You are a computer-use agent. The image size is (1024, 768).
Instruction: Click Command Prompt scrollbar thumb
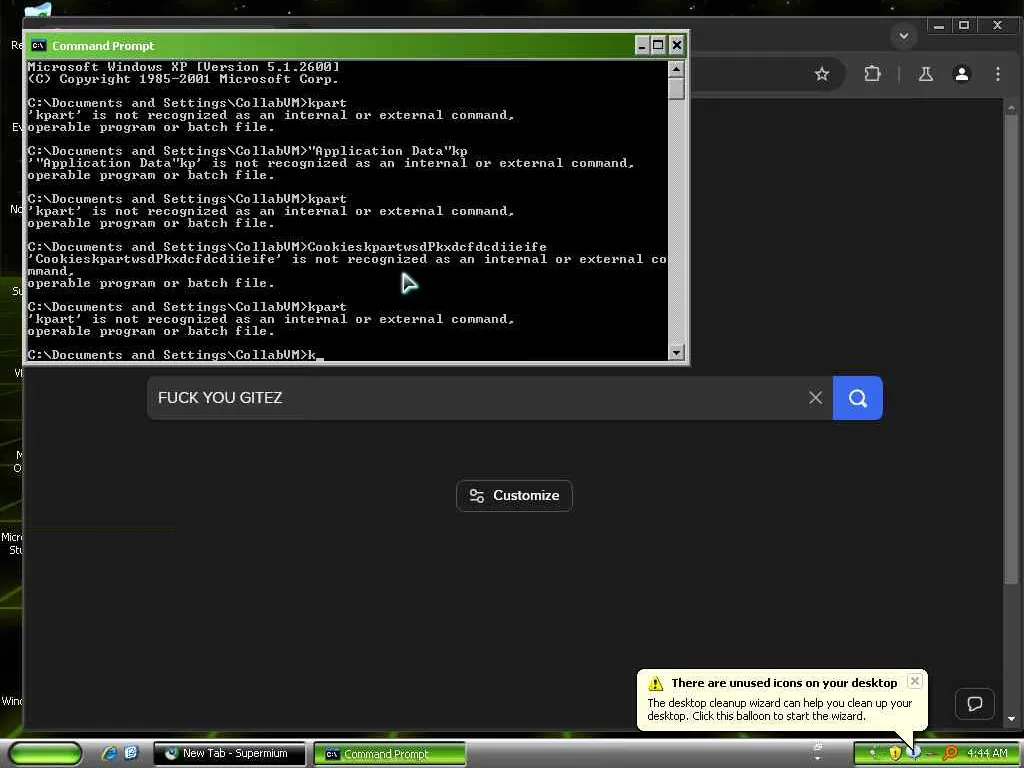(x=676, y=88)
